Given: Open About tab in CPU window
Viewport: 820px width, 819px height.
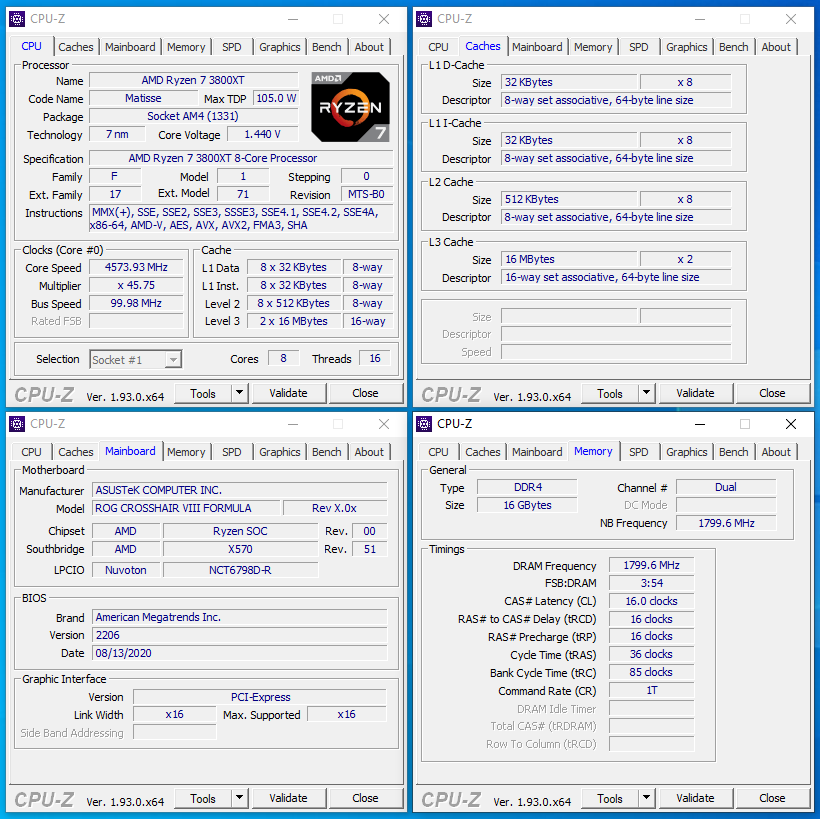Looking at the screenshot, I should point(369,47).
